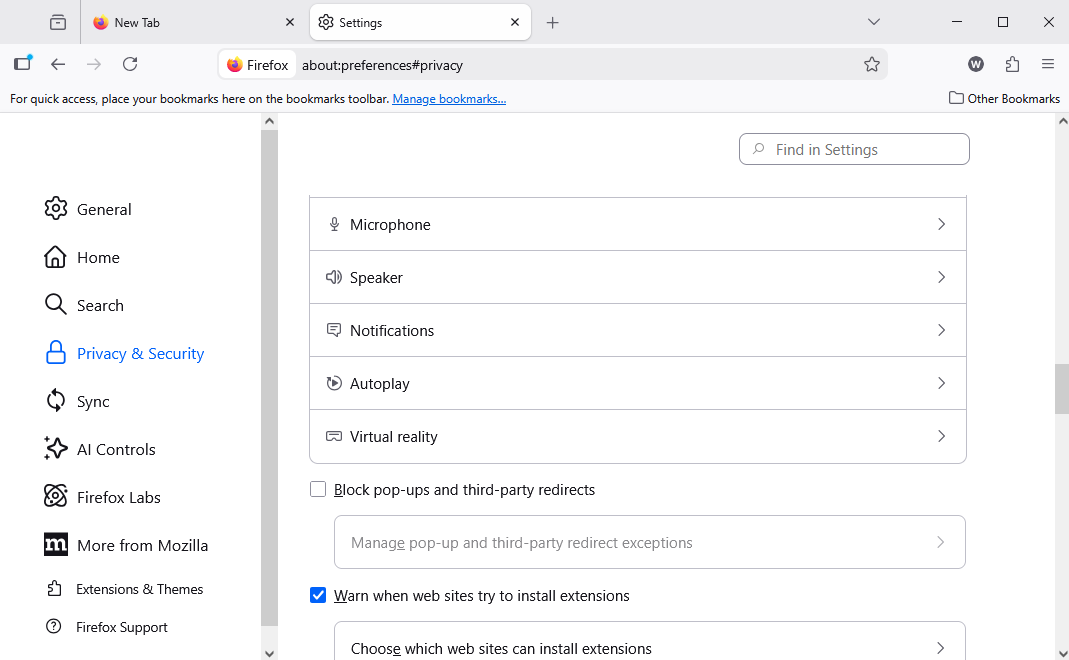The image size is (1069, 660).
Task: Enable Block pop-ups and third-party redirects
Action: coord(318,489)
